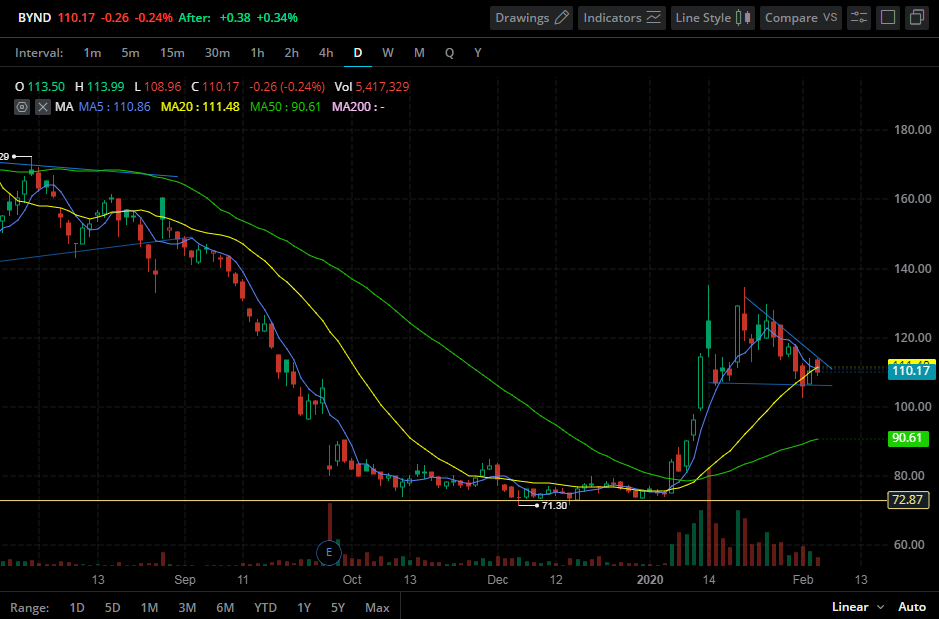The height and width of the screenshot is (619, 939).
Task: Open the Compare VS option
Action: point(801,18)
